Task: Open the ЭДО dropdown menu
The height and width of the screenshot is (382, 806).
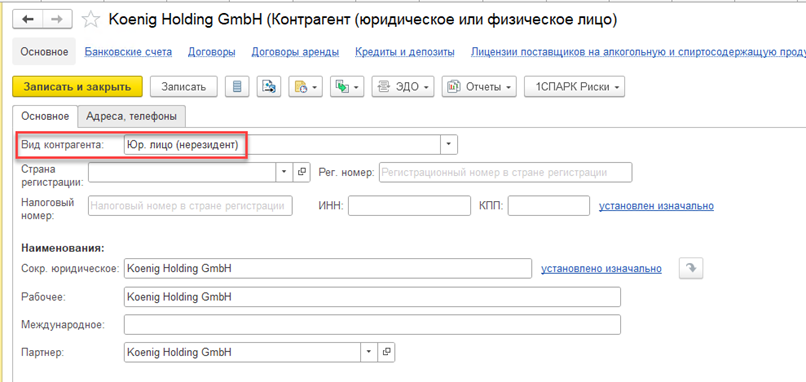Action: [x=403, y=87]
